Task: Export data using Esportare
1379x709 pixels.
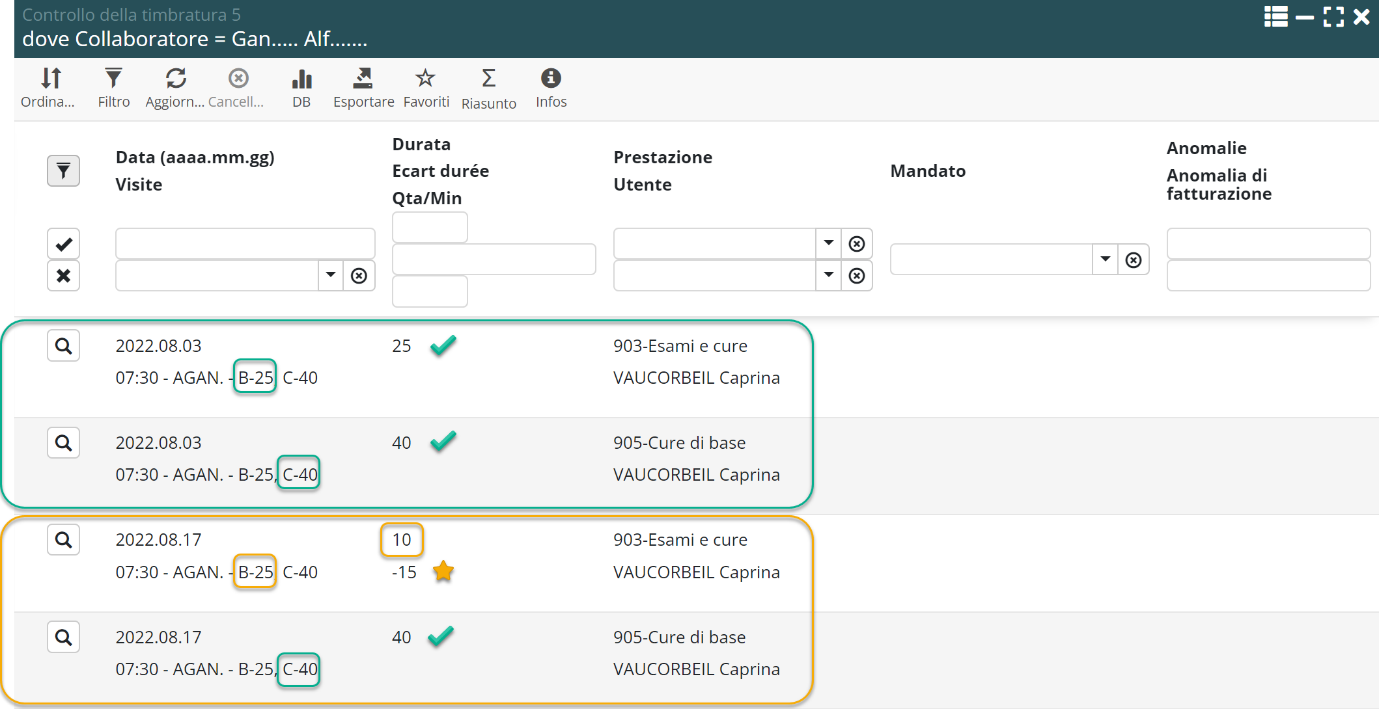Action: coord(363,80)
